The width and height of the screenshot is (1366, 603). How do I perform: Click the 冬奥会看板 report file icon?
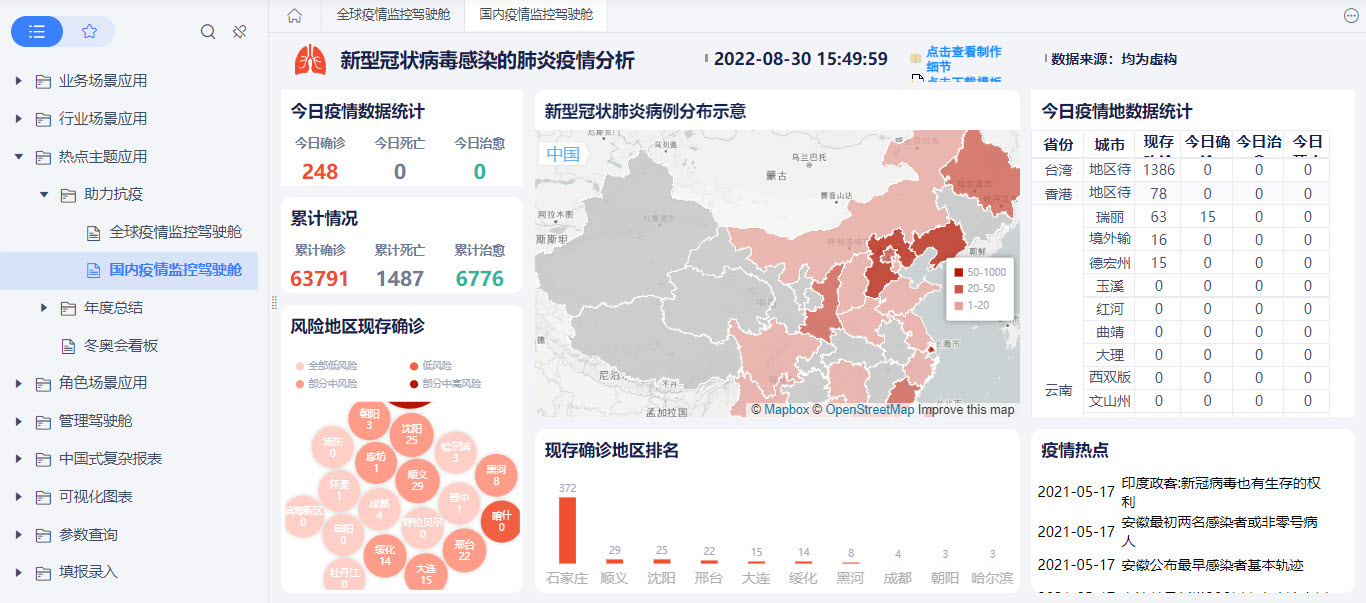point(68,346)
